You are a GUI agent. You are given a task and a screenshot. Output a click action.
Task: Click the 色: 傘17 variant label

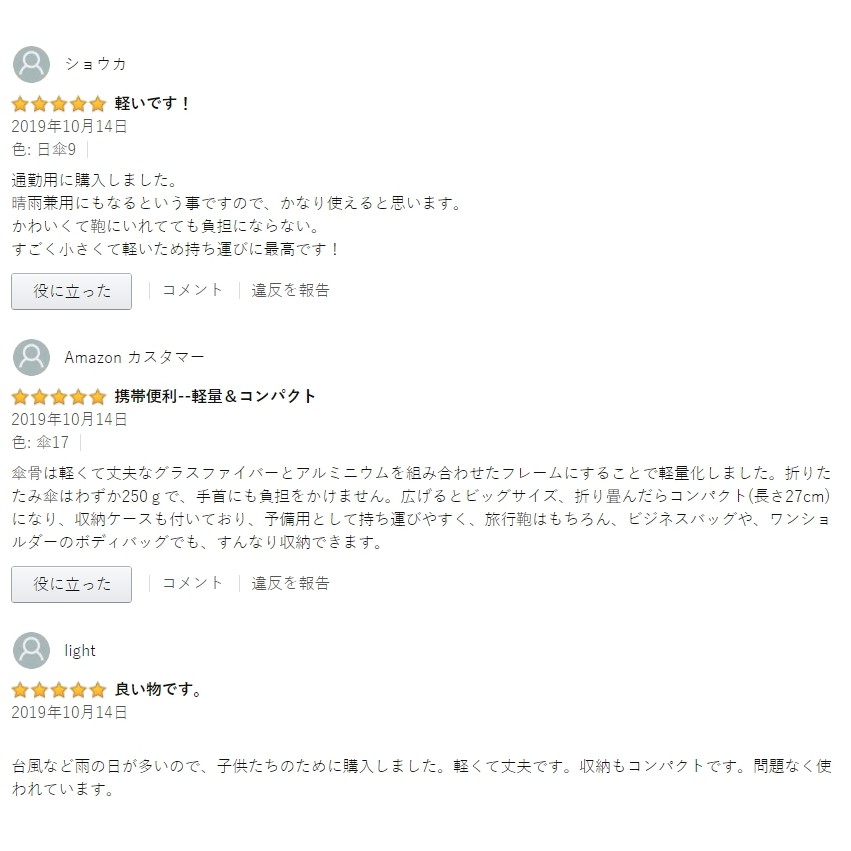point(40,442)
